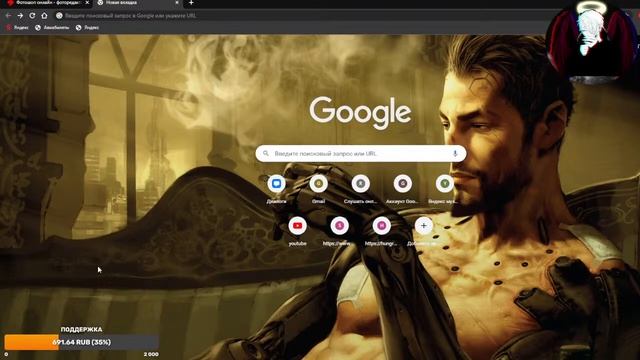Viewport: 640px width, 360px height.
Task: Open the Gmail shortcut
Action: (318, 189)
